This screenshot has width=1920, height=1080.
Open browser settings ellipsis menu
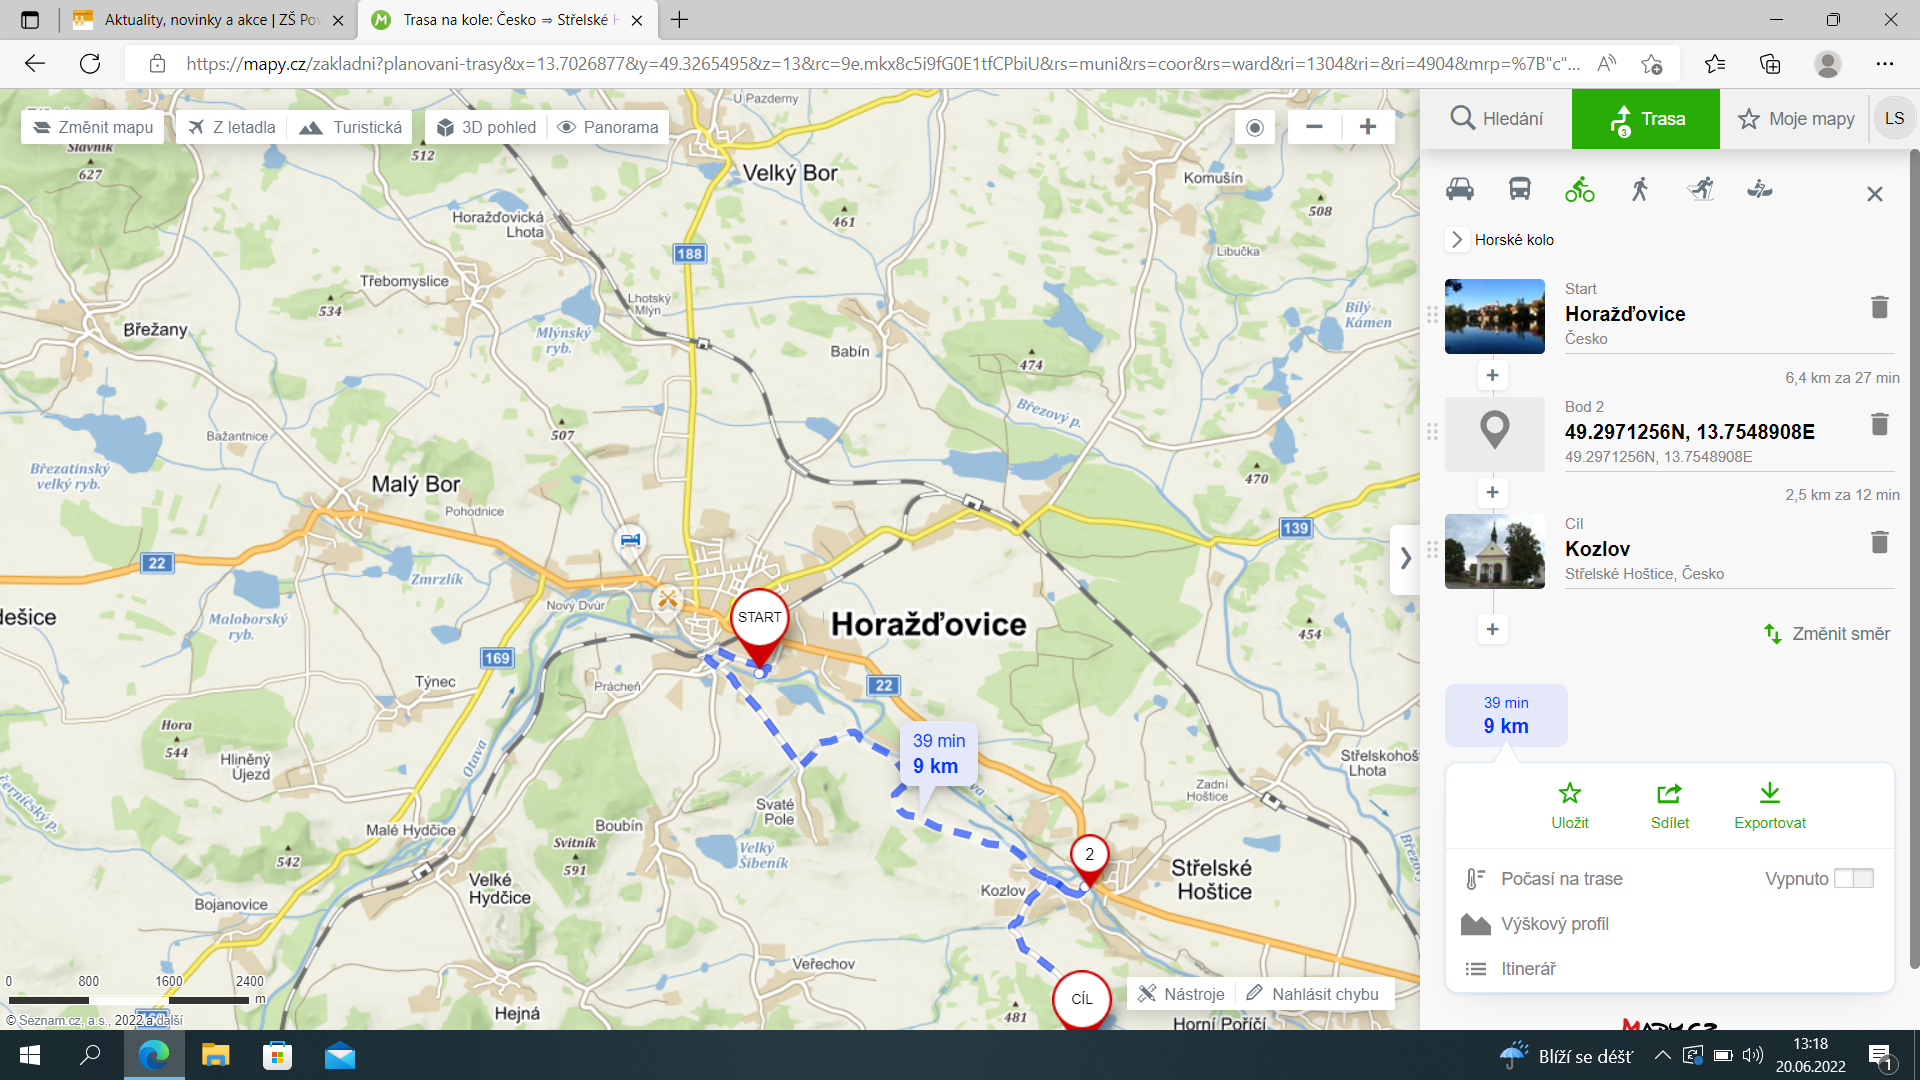coord(1885,64)
